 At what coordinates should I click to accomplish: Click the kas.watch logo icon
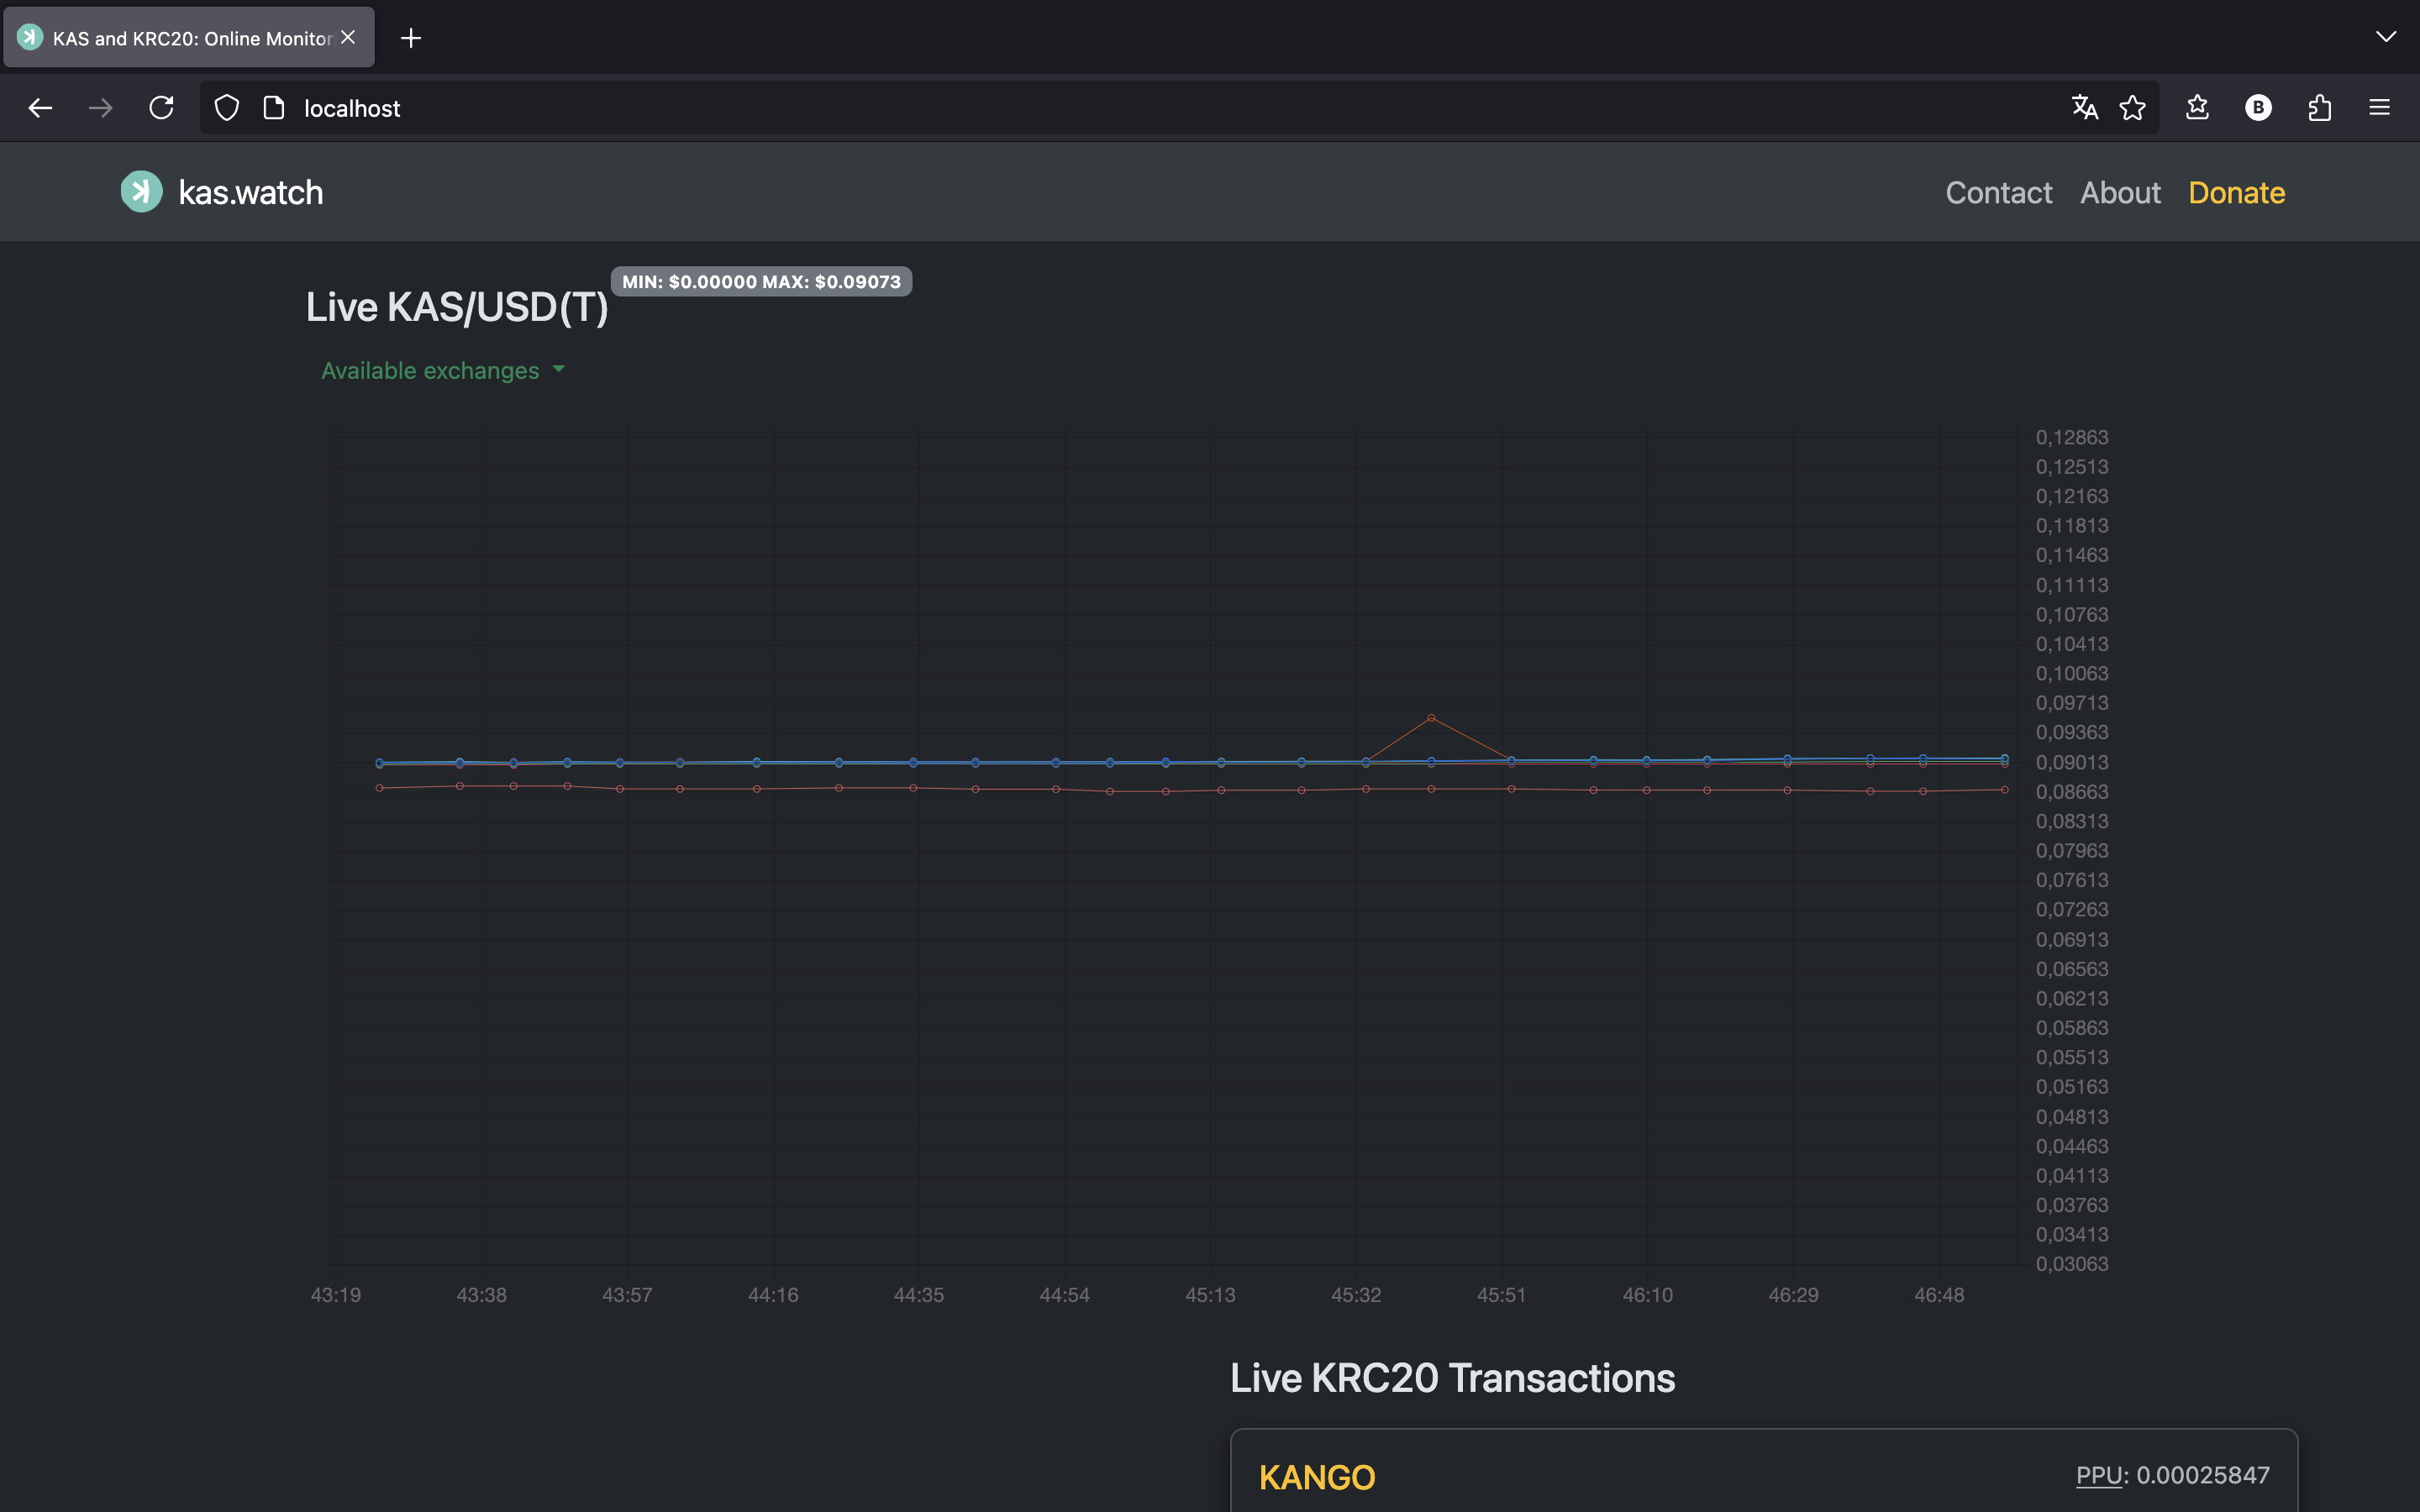click(x=141, y=192)
